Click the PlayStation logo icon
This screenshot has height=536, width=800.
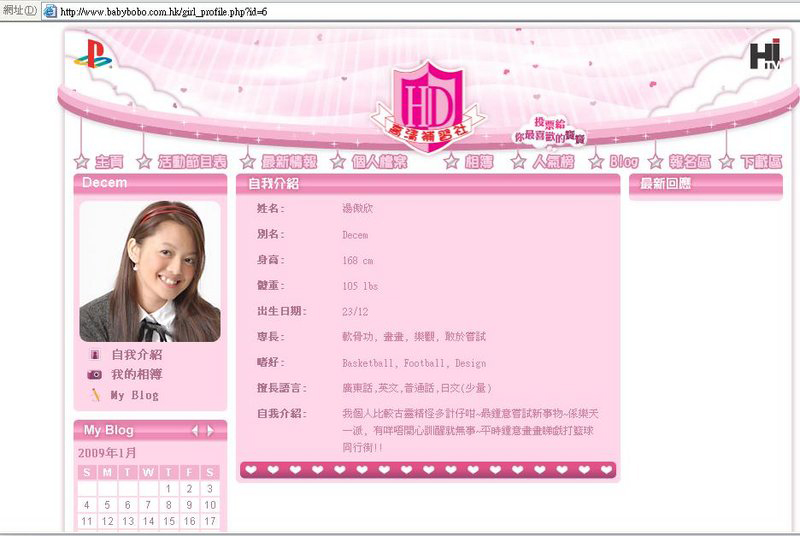click(x=92, y=58)
